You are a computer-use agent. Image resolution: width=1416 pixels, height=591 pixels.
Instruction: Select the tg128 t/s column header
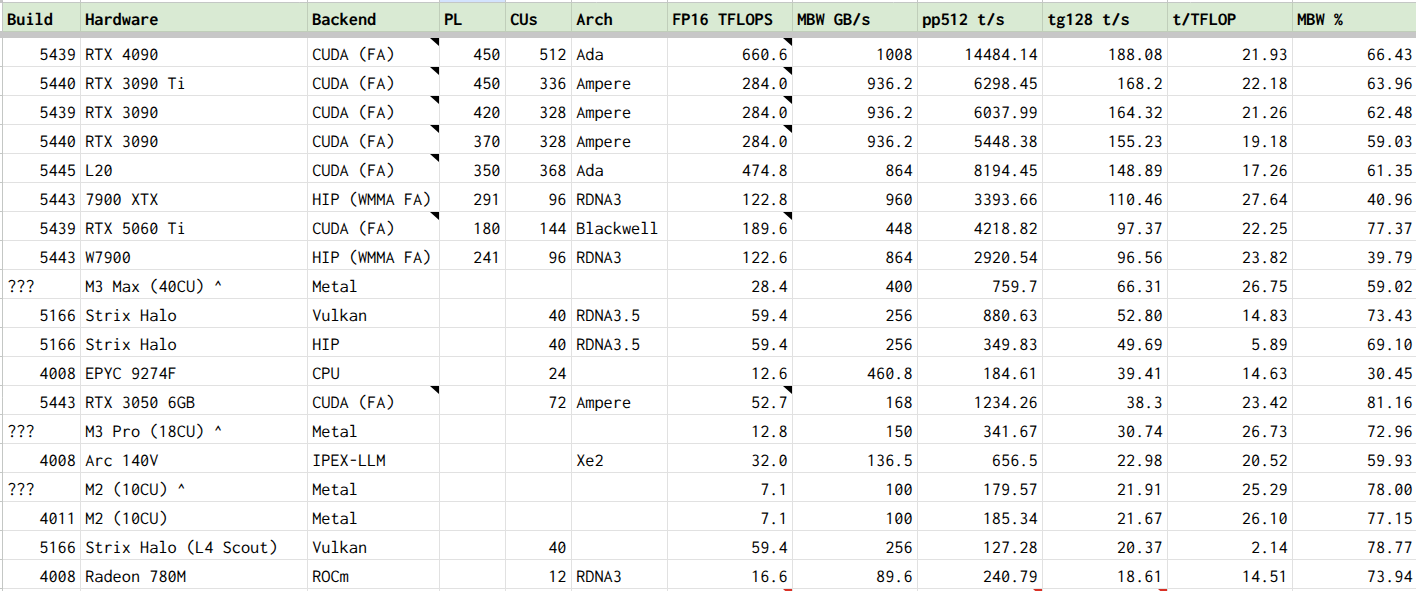click(x=1105, y=19)
